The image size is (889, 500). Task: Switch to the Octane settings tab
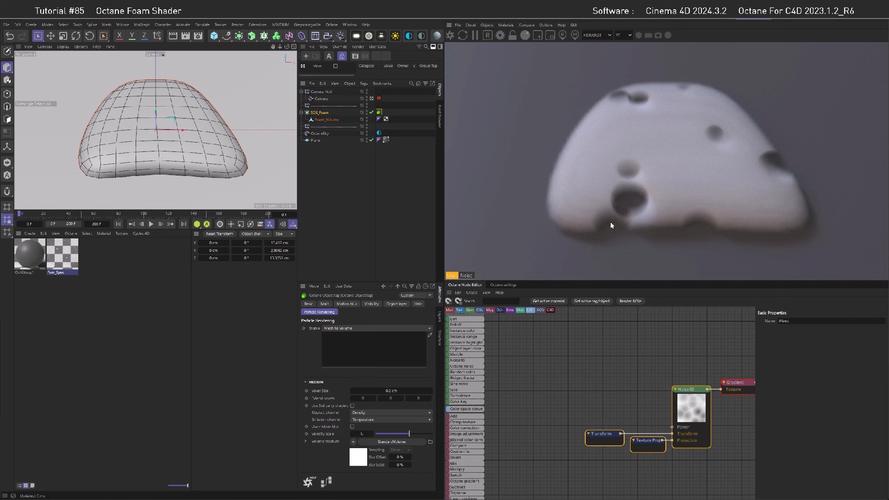click(503, 285)
